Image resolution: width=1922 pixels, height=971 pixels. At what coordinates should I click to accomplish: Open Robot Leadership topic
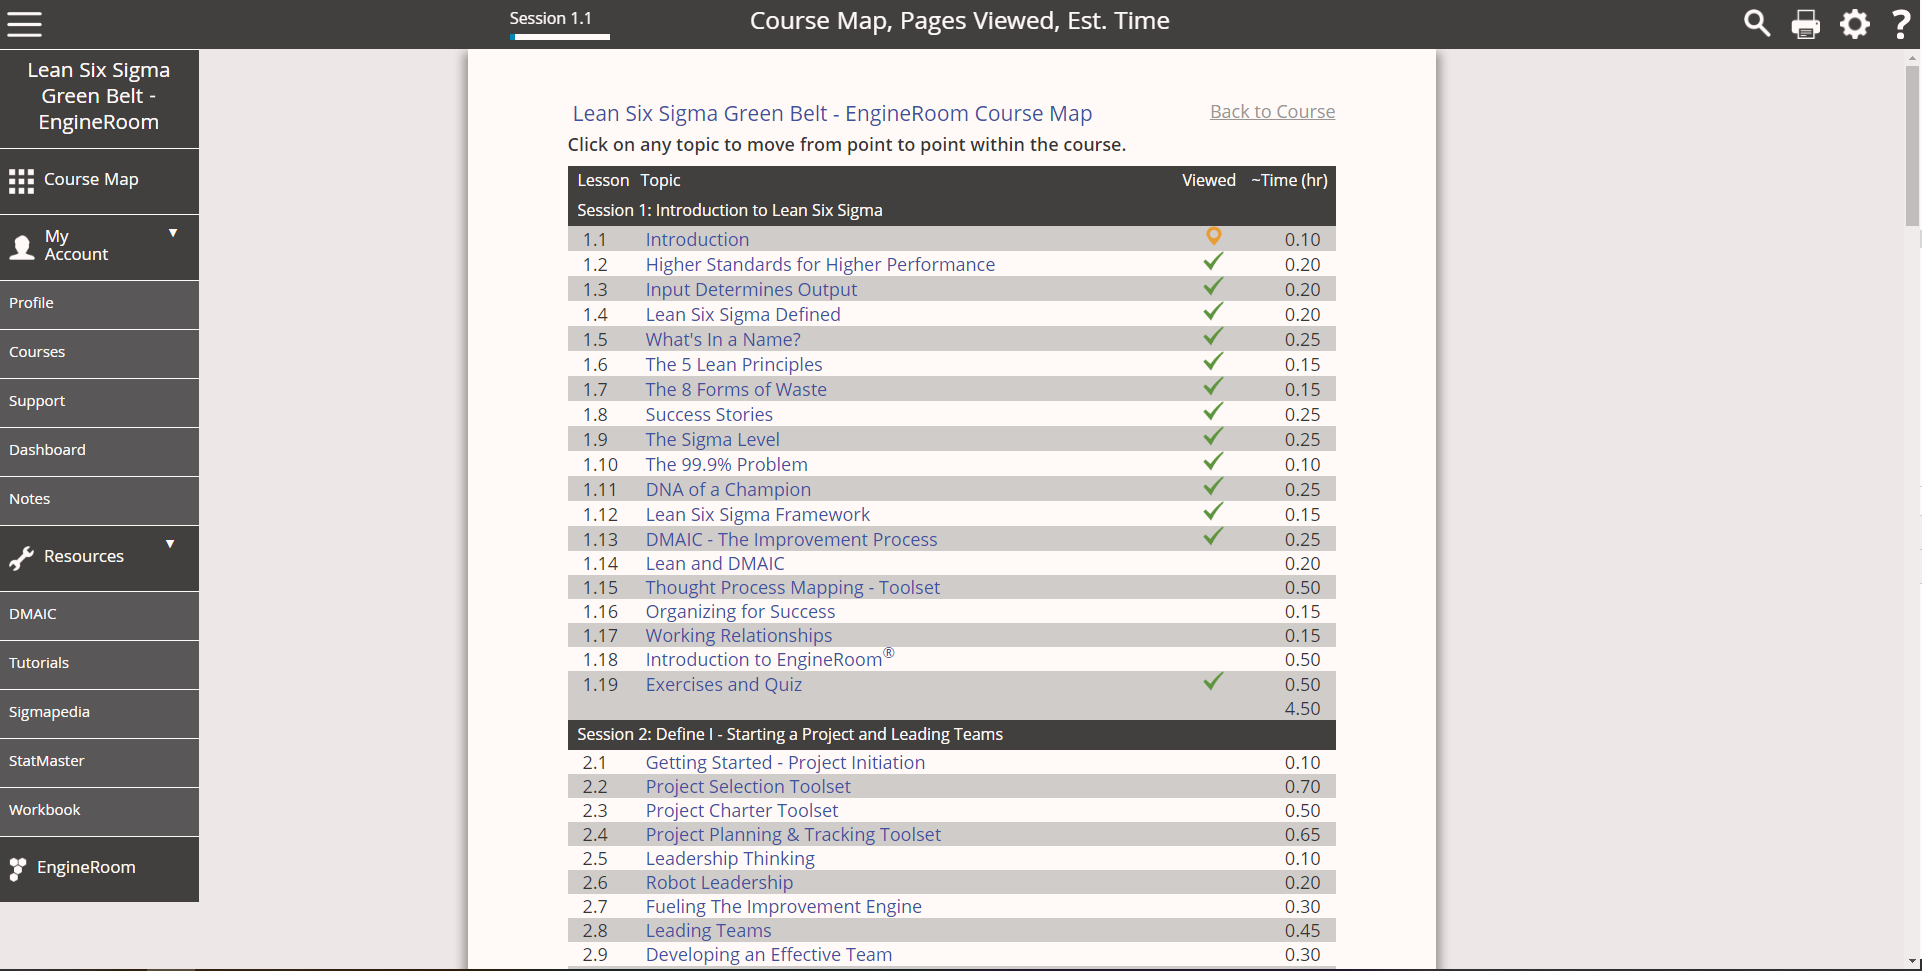(x=719, y=883)
